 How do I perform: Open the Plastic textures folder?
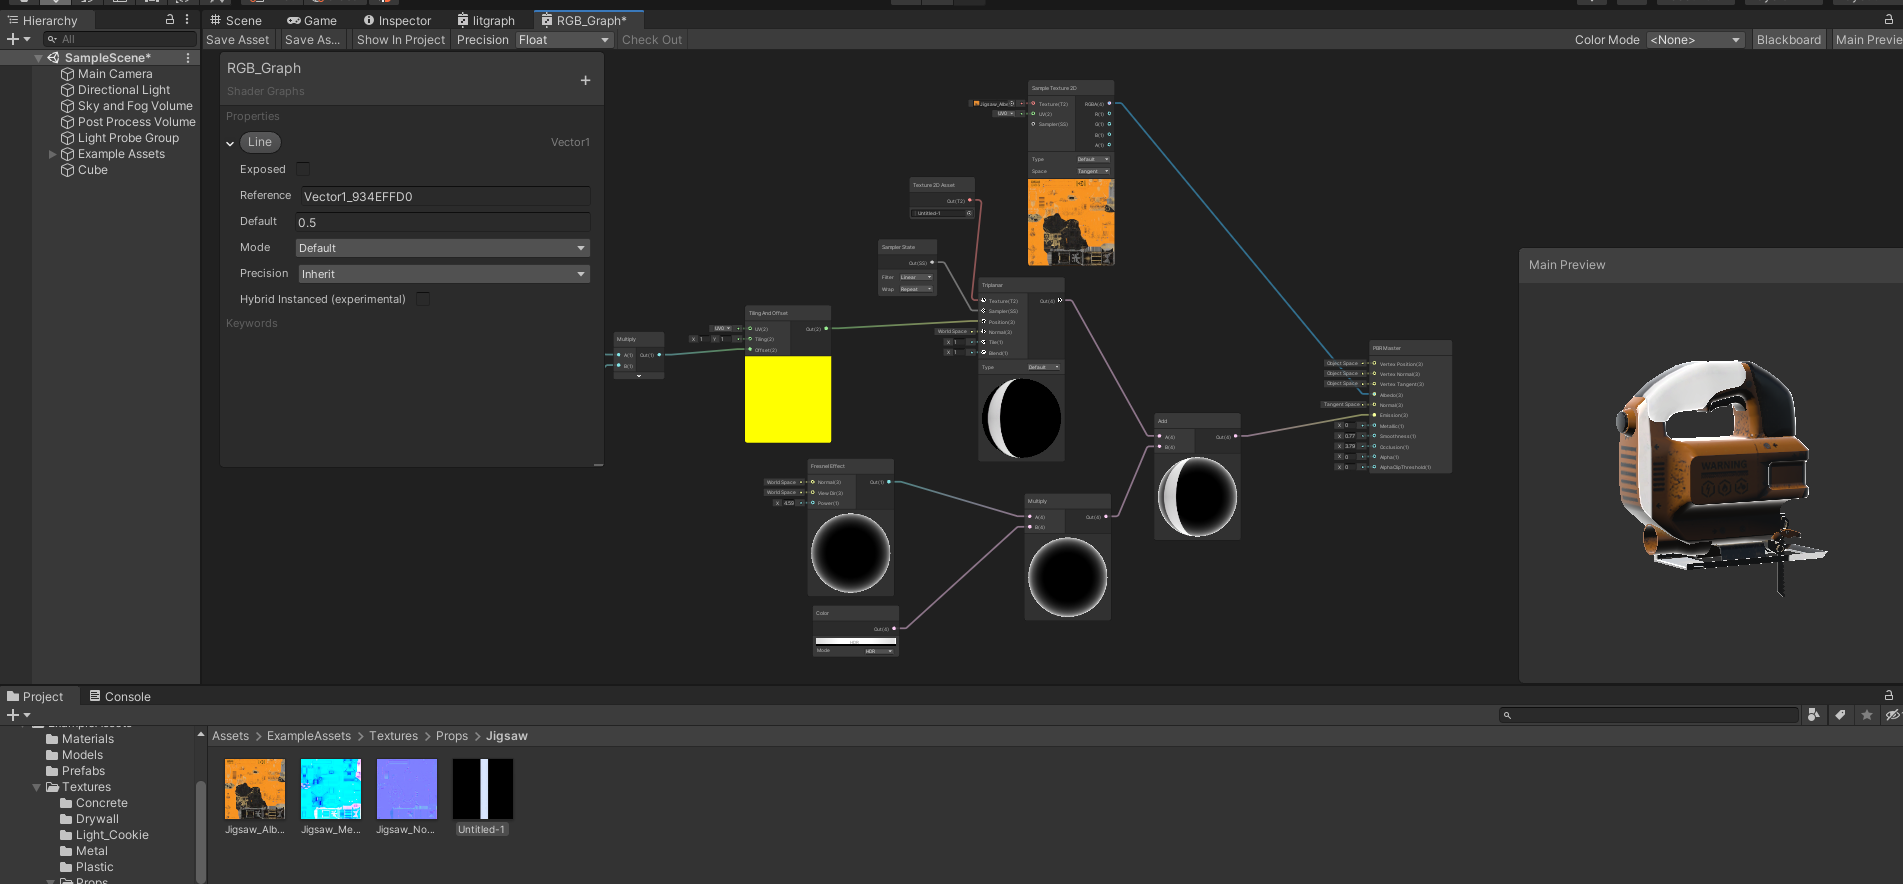click(87, 867)
